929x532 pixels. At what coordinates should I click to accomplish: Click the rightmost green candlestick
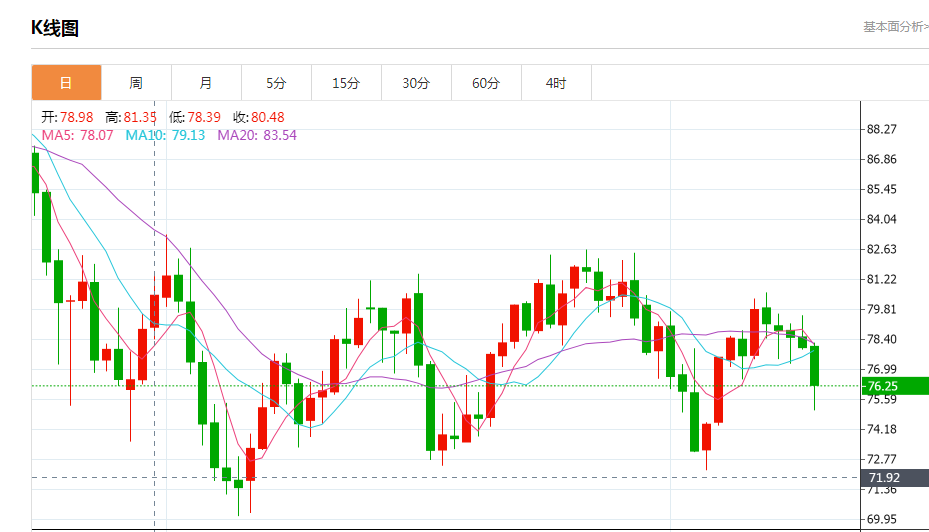(815, 365)
